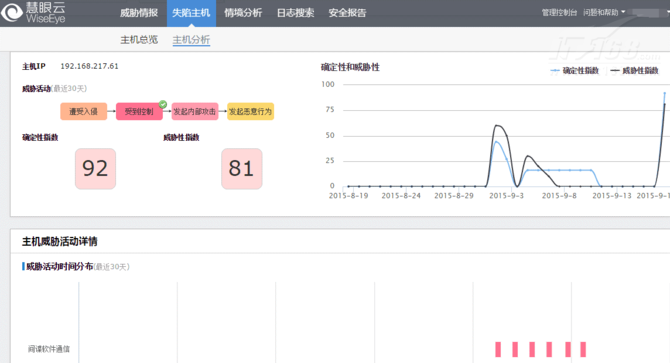Open the 管理控制台 link

click(559, 12)
